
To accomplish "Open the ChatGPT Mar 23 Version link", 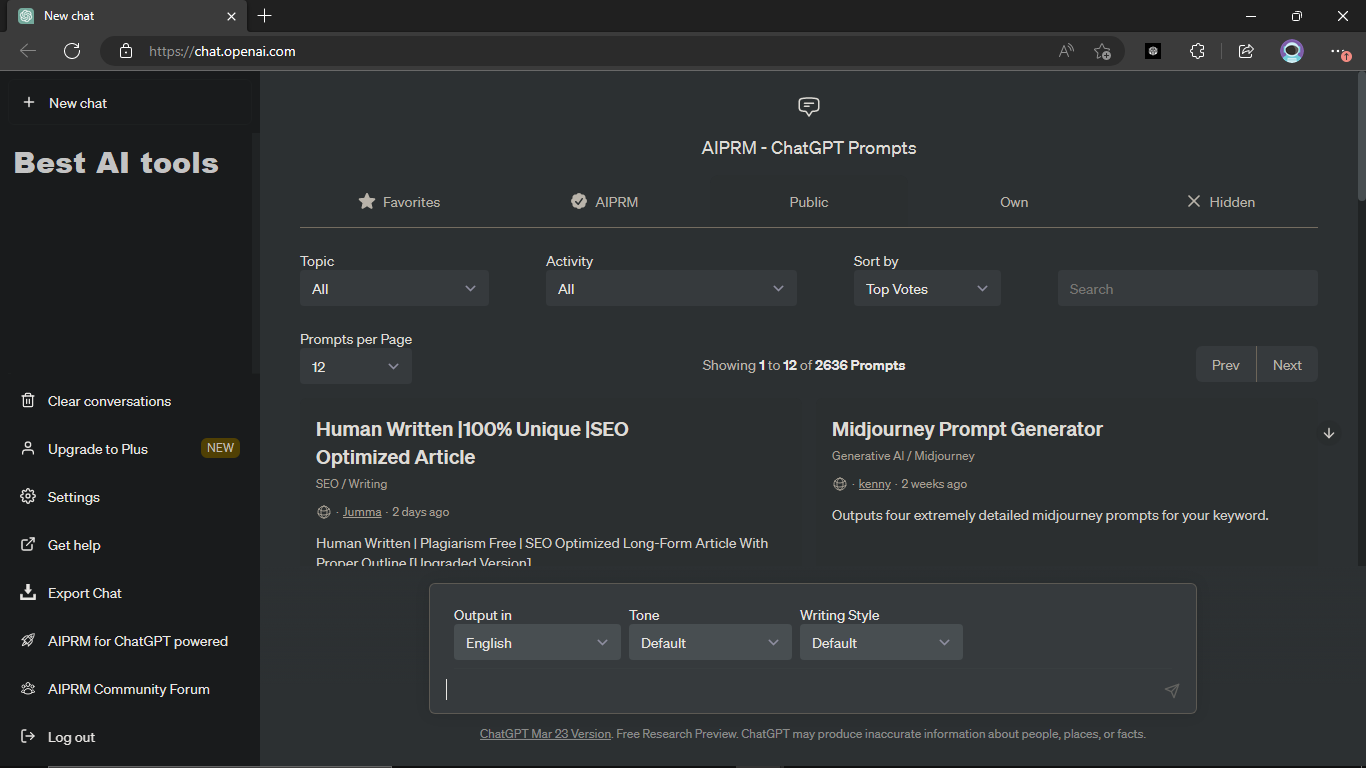I will click(545, 734).
